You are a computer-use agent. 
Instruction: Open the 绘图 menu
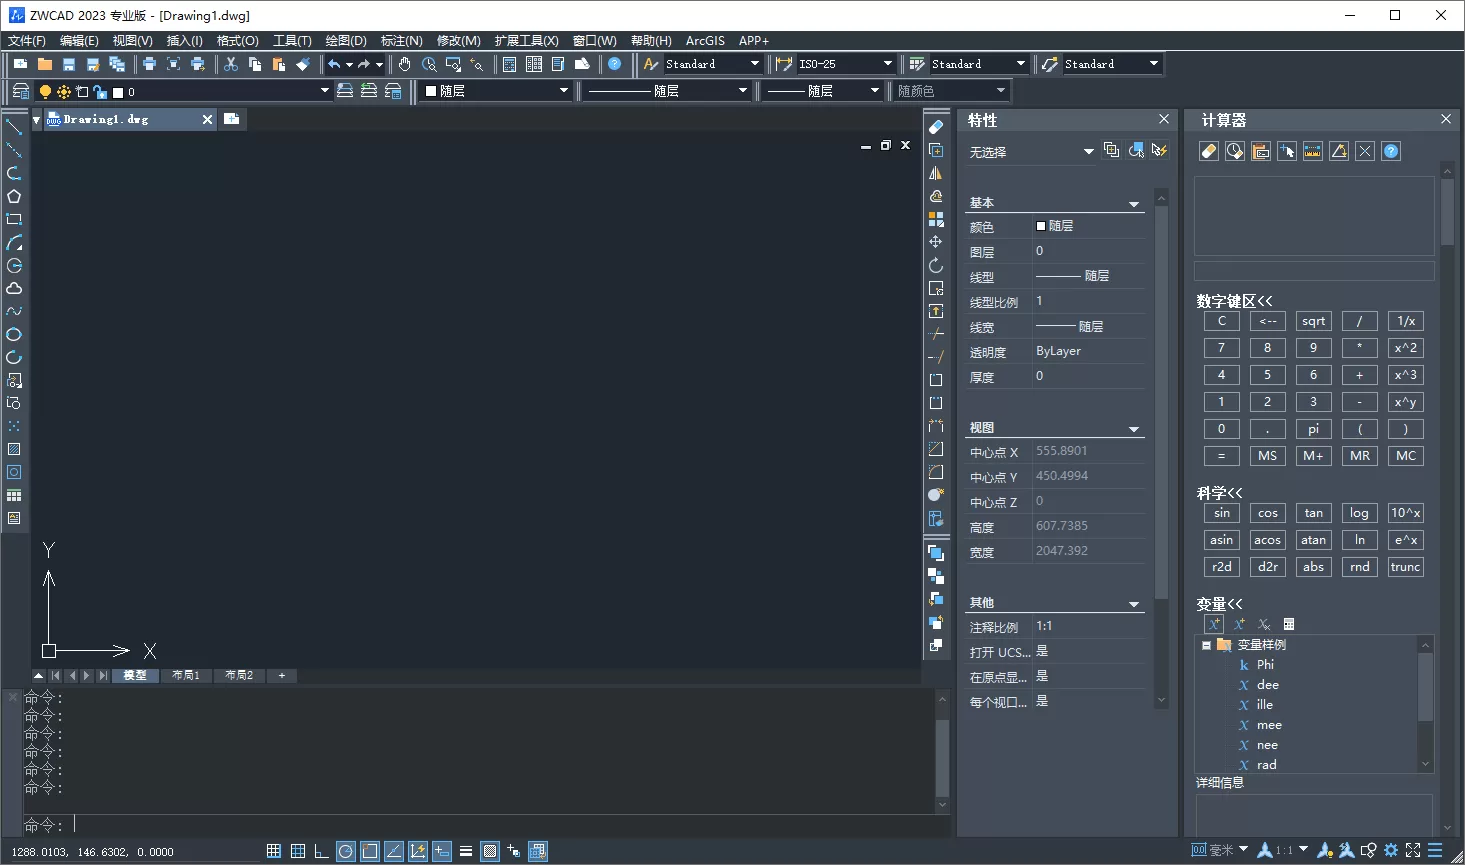(x=345, y=40)
